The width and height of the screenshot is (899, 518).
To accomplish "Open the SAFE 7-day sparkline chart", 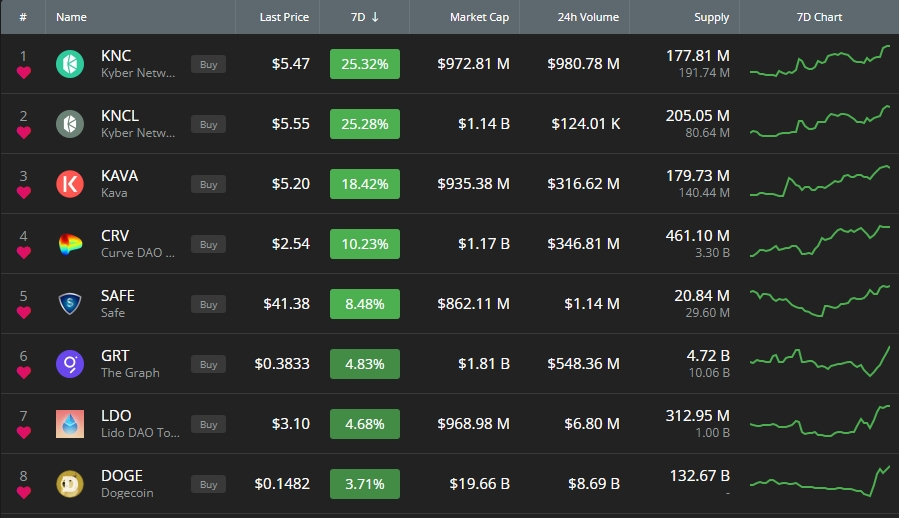I will (820, 302).
